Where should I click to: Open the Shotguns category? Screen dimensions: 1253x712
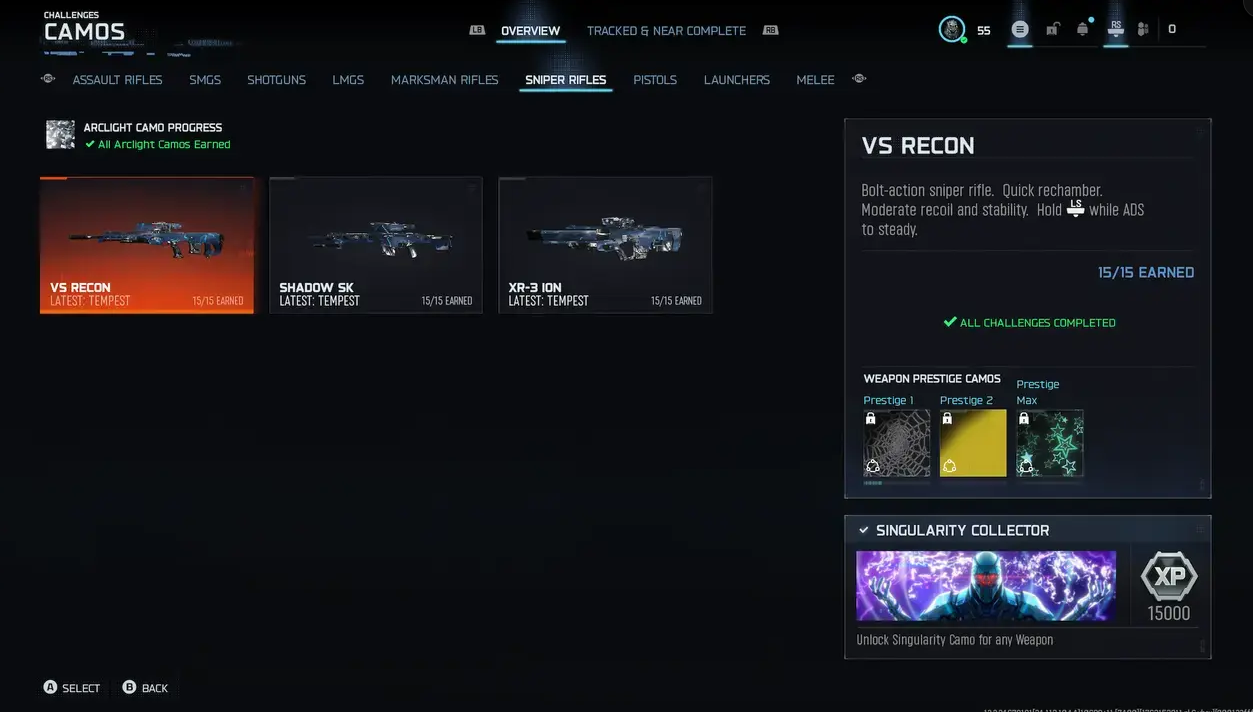click(x=276, y=80)
